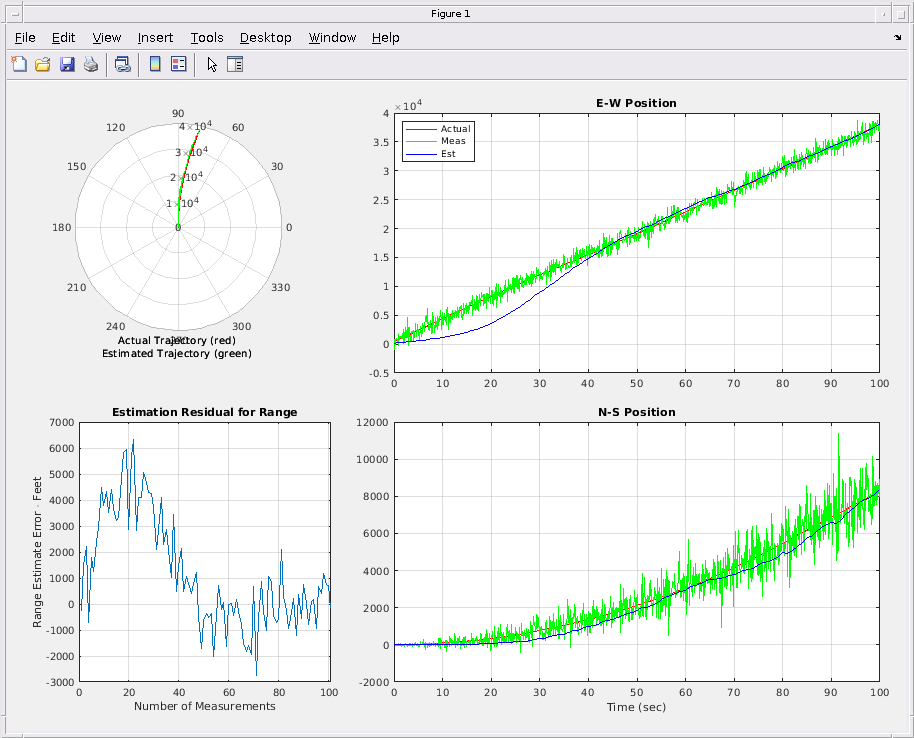
Task: Click the New Figure toolbar icon
Action: pos(19,65)
